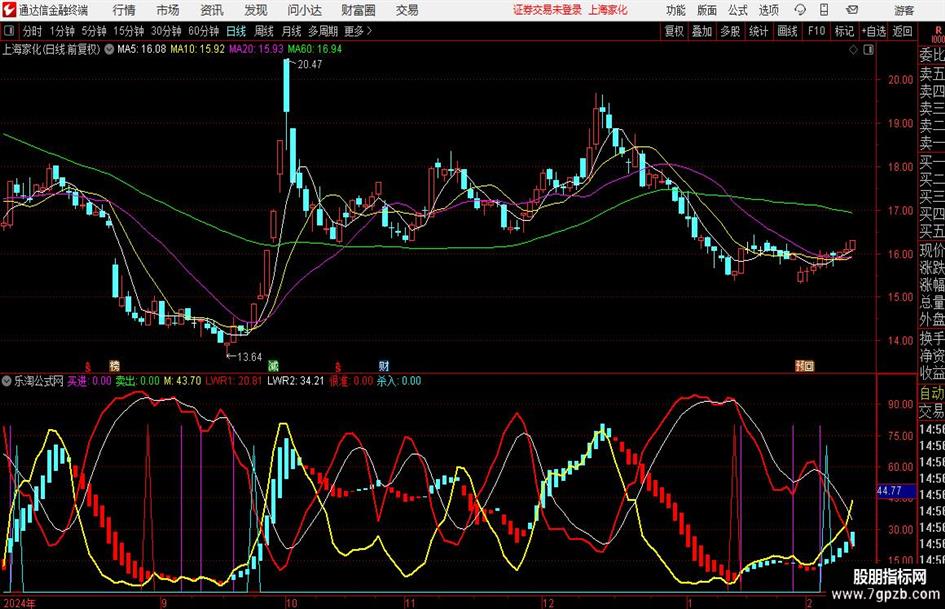Open the 交易 menu
This screenshot has width=945, height=609.
coord(407,10)
